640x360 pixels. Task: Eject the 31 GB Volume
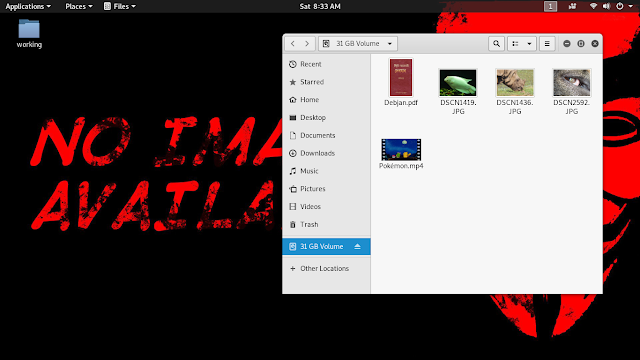pyautogui.click(x=358, y=247)
